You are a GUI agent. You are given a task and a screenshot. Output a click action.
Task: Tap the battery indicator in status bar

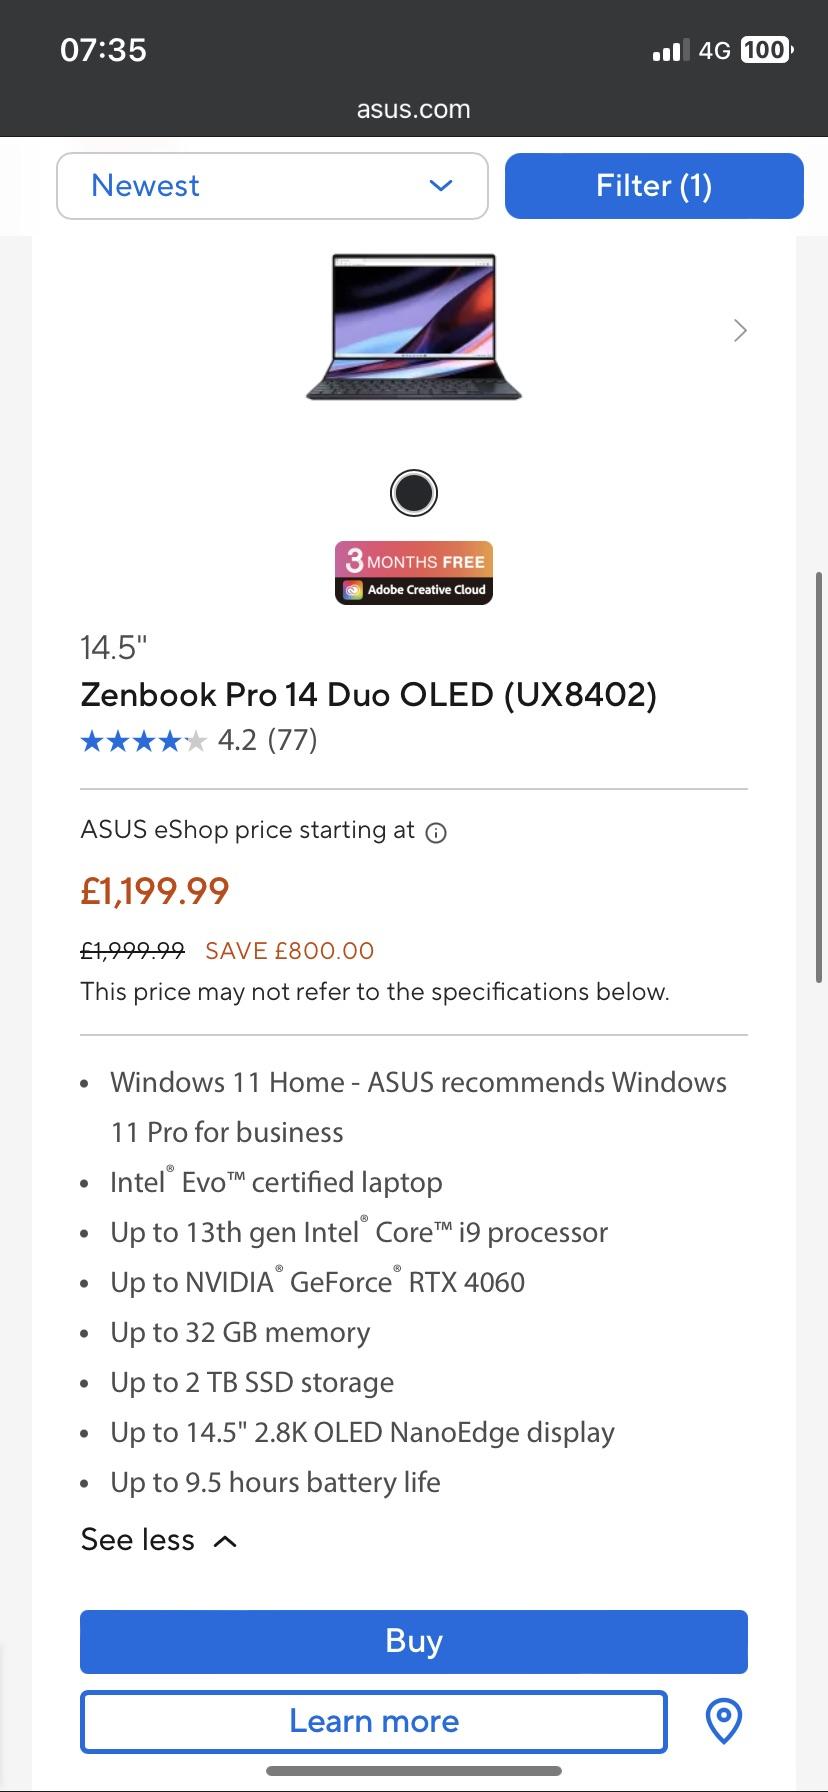(x=766, y=50)
